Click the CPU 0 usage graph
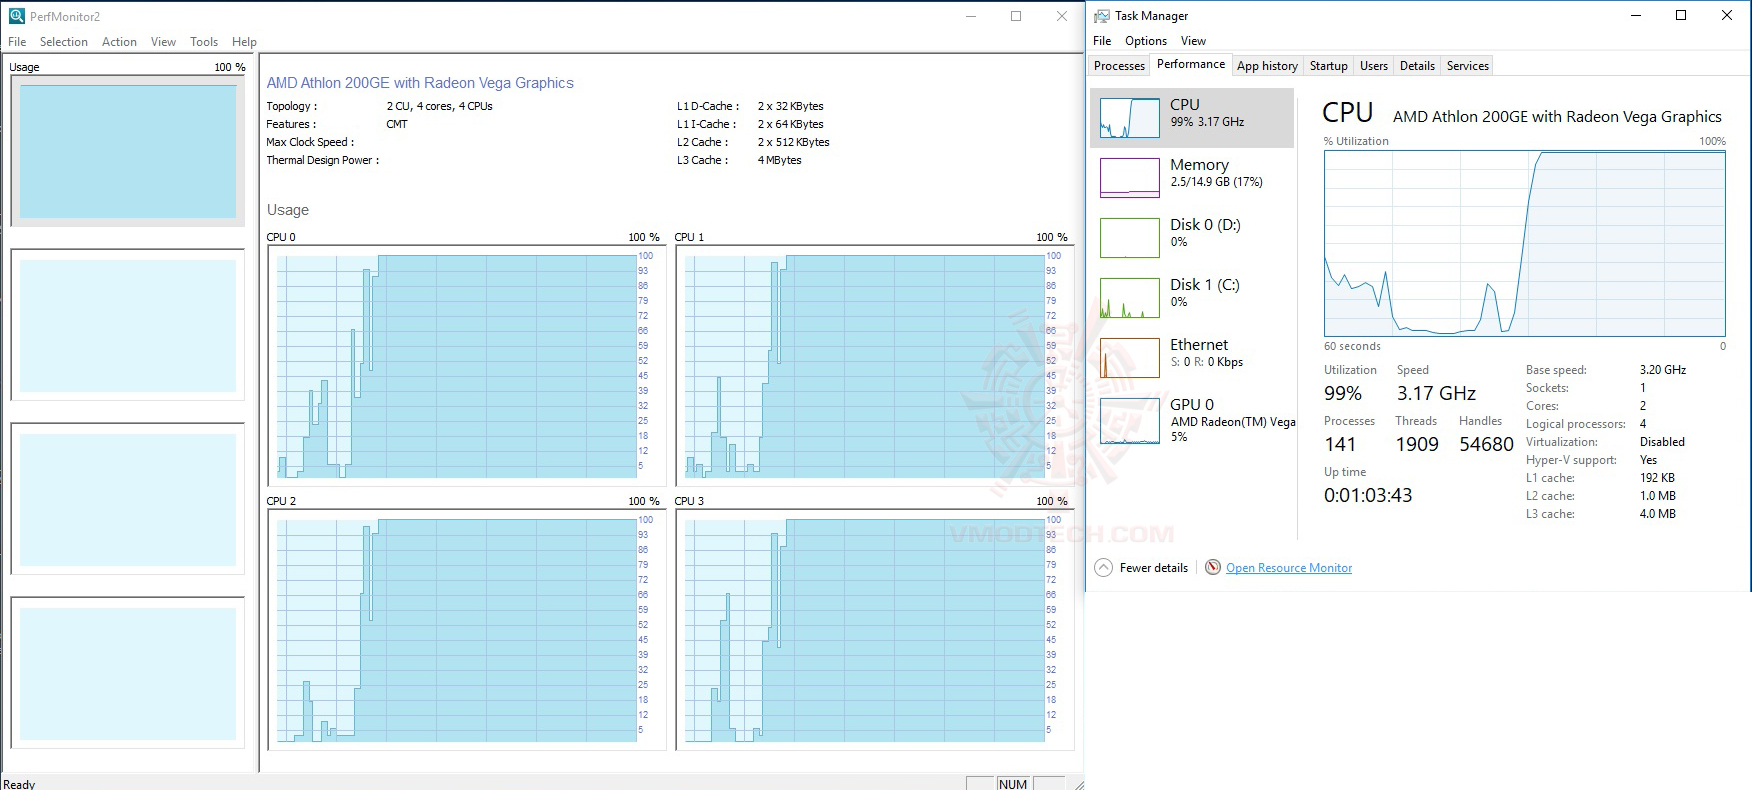Image resolution: width=1752 pixels, height=790 pixels. [x=464, y=366]
